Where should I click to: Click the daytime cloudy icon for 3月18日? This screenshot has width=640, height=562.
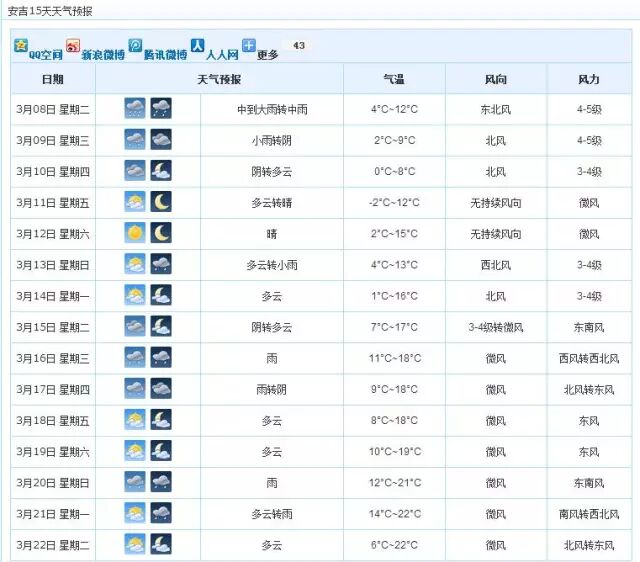pyautogui.click(x=135, y=420)
